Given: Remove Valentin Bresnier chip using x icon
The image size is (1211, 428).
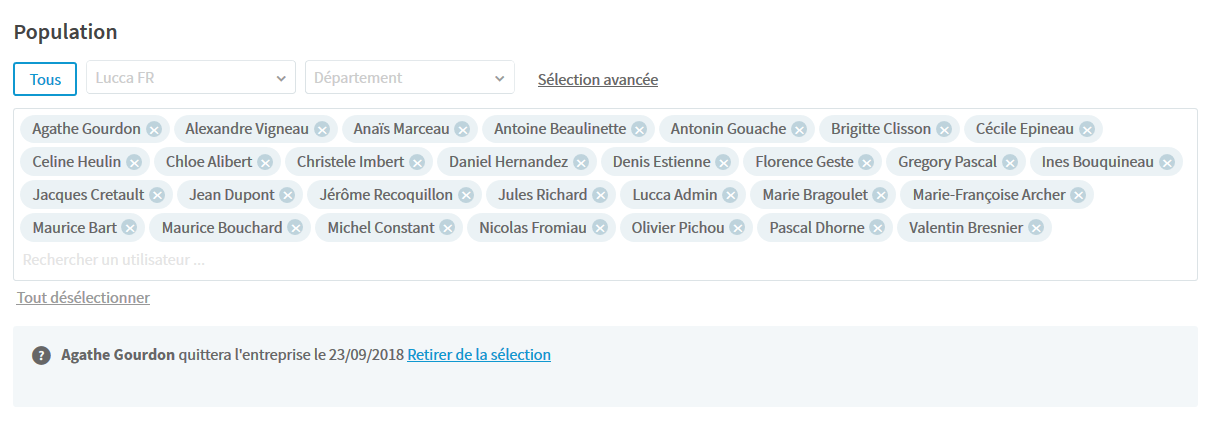Looking at the screenshot, I should (1035, 228).
